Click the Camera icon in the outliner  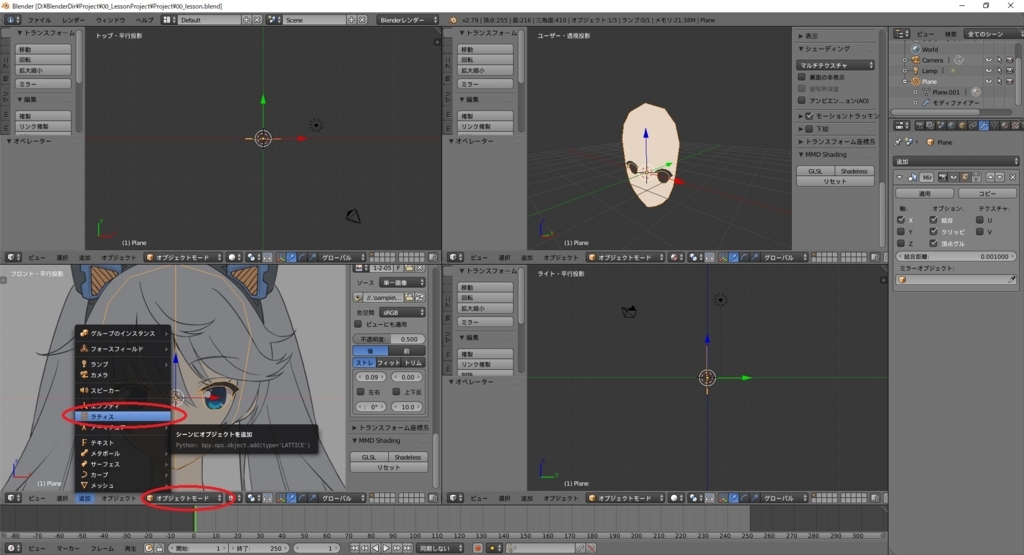[916, 60]
